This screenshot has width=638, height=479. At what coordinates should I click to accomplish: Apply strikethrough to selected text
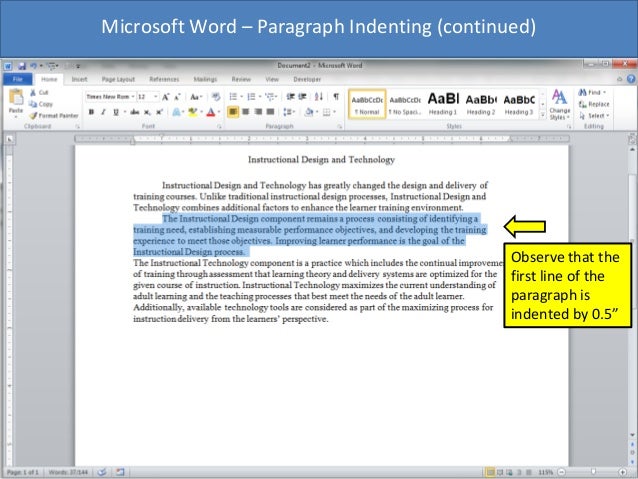pyautogui.click(x=135, y=112)
